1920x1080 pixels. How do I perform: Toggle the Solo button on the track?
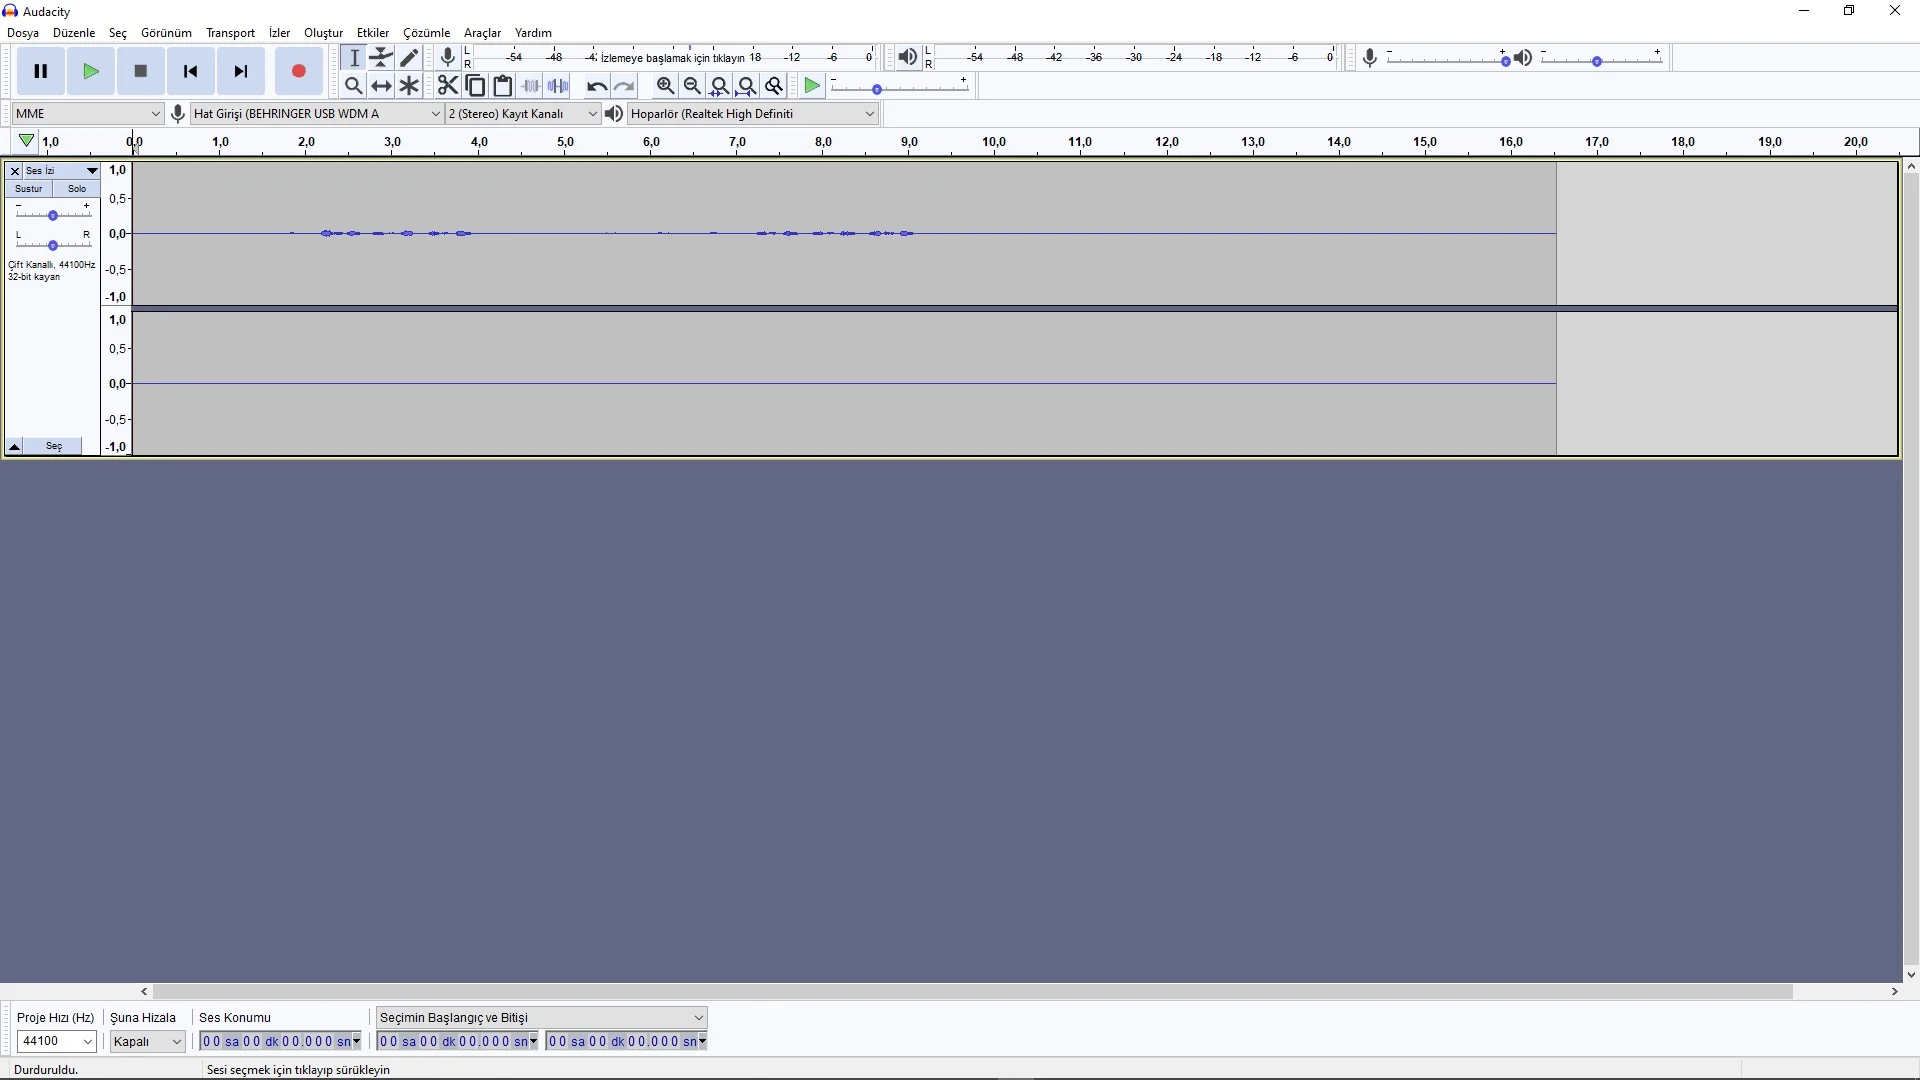77,189
